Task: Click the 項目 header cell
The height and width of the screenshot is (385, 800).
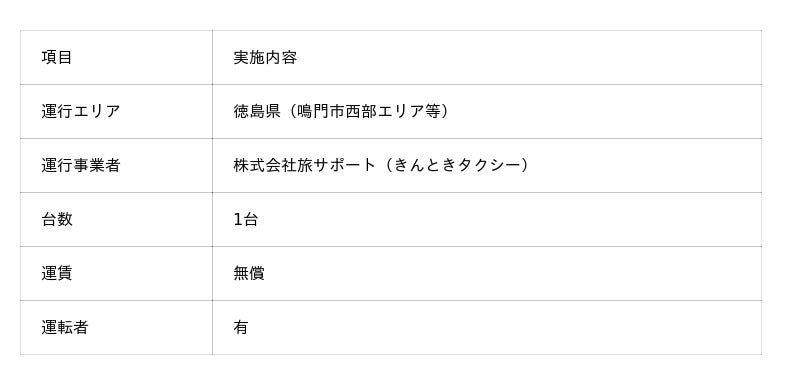Action: 116,57
